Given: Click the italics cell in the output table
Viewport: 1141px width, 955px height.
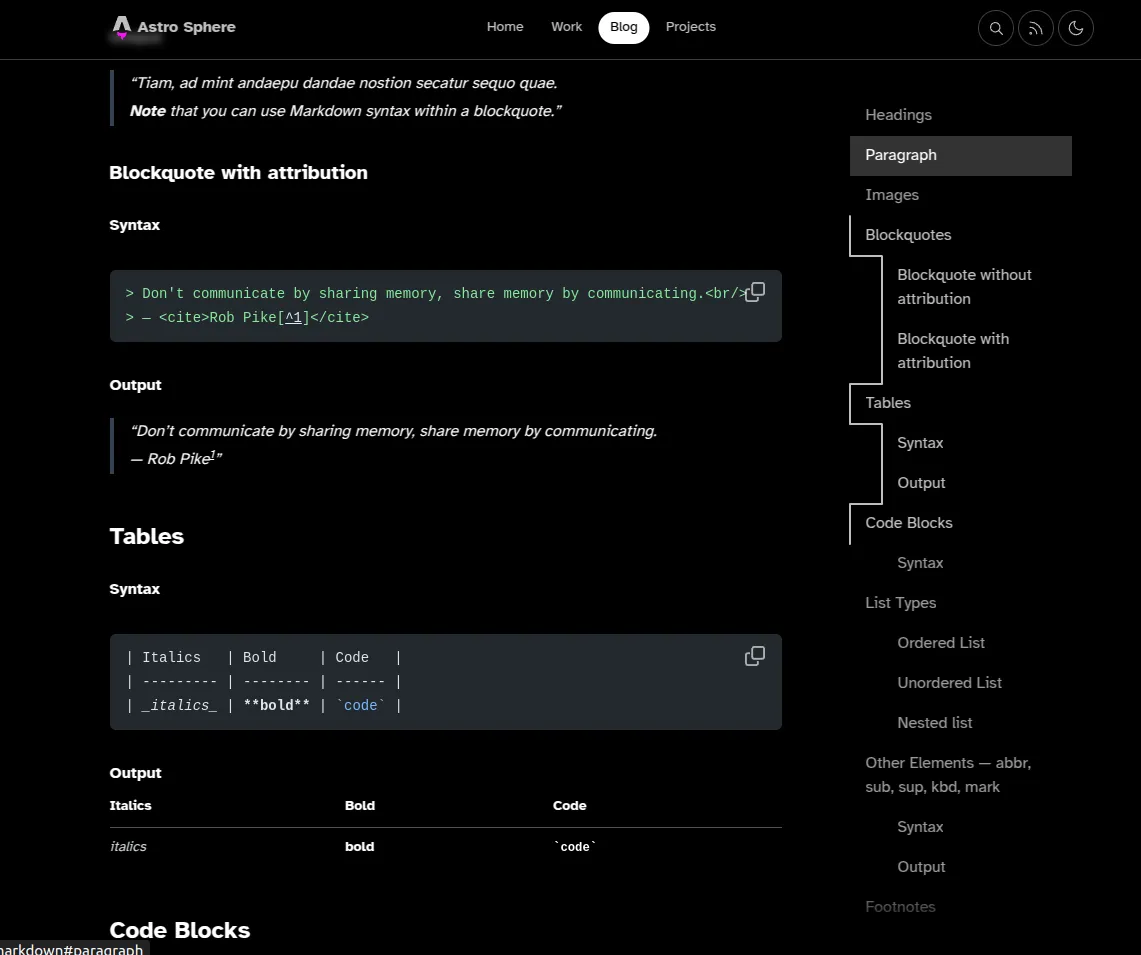Looking at the screenshot, I should click(x=128, y=847).
